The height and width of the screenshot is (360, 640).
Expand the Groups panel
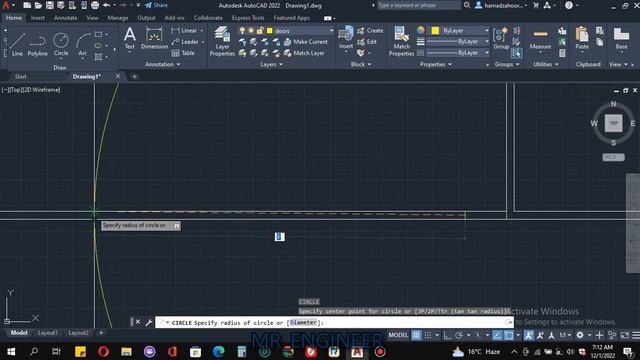click(507, 64)
